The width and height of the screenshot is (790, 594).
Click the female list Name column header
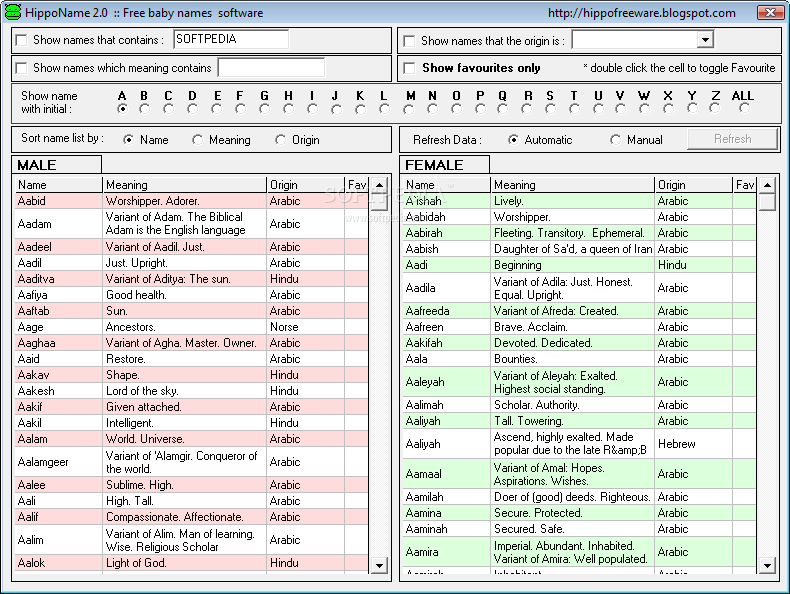(x=446, y=185)
